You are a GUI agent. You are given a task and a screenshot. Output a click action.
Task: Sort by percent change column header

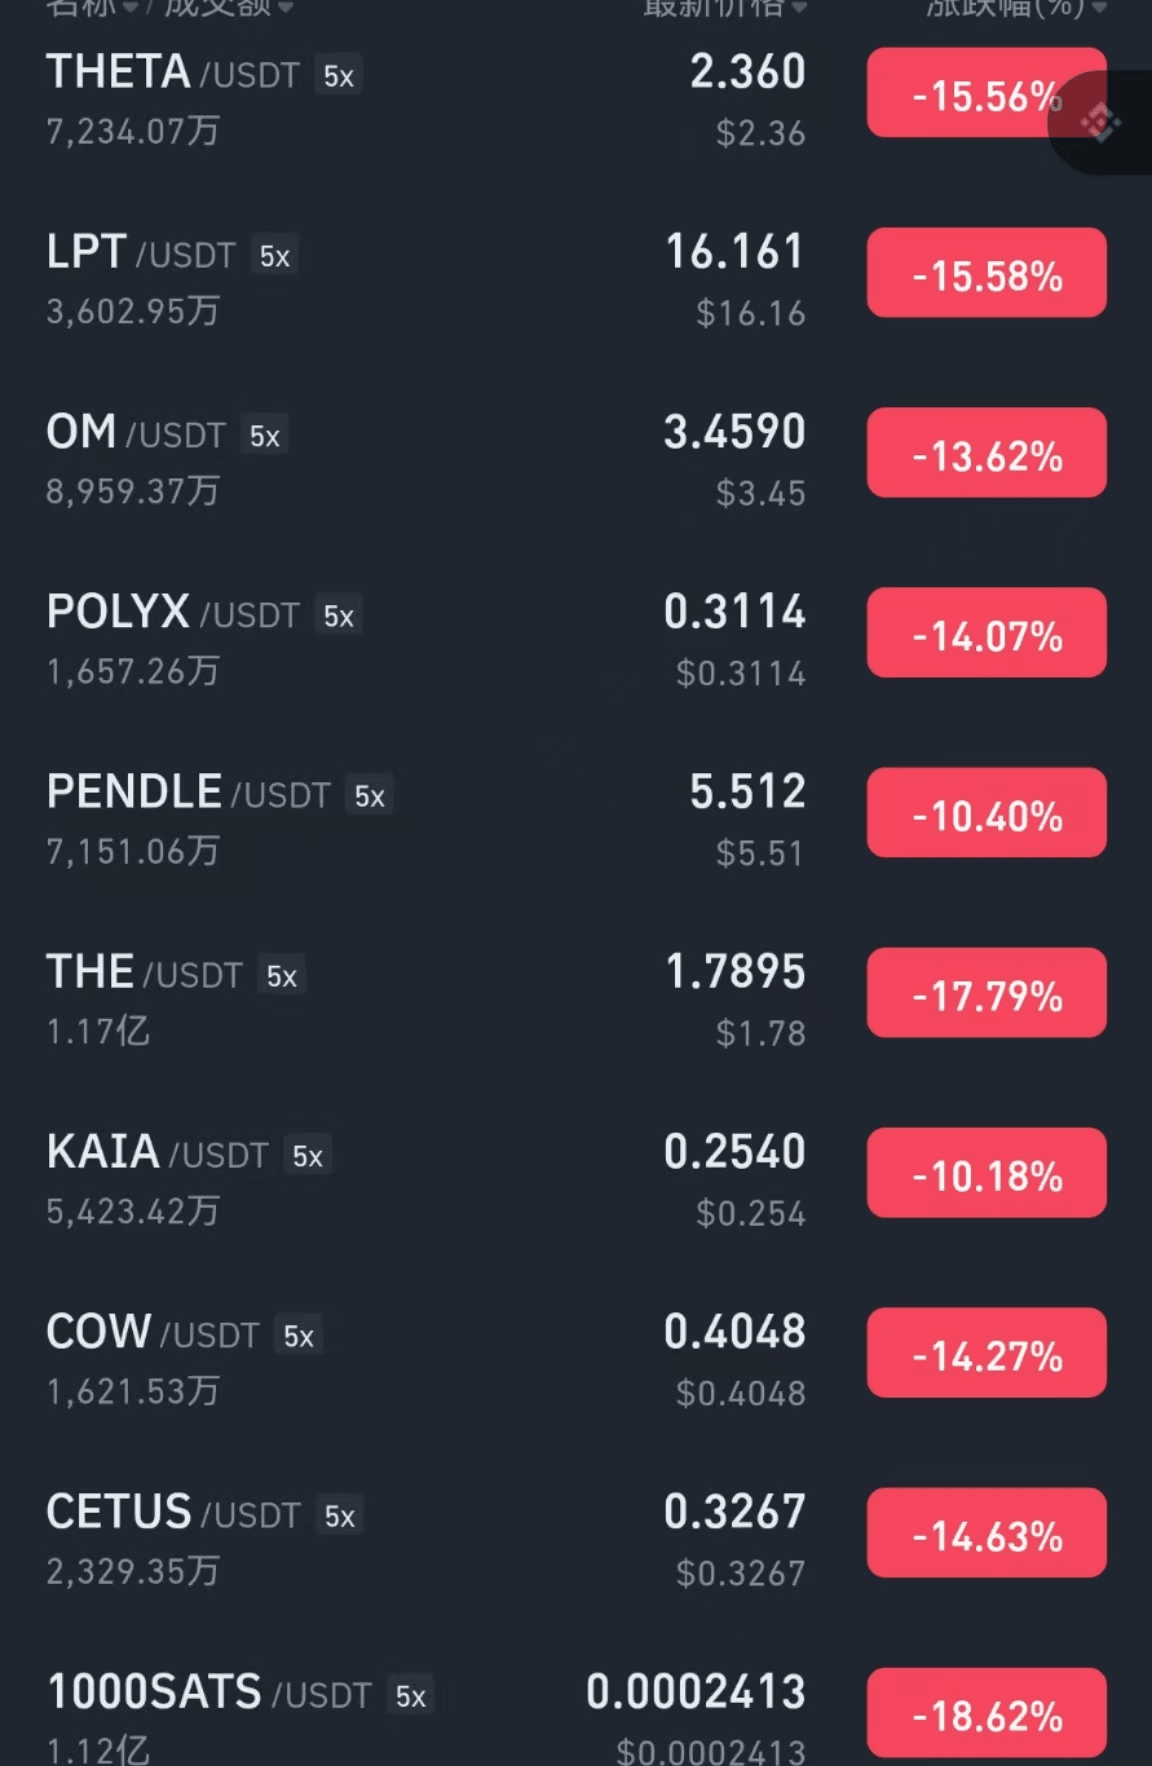pyautogui.click(x=1015, y=8)
